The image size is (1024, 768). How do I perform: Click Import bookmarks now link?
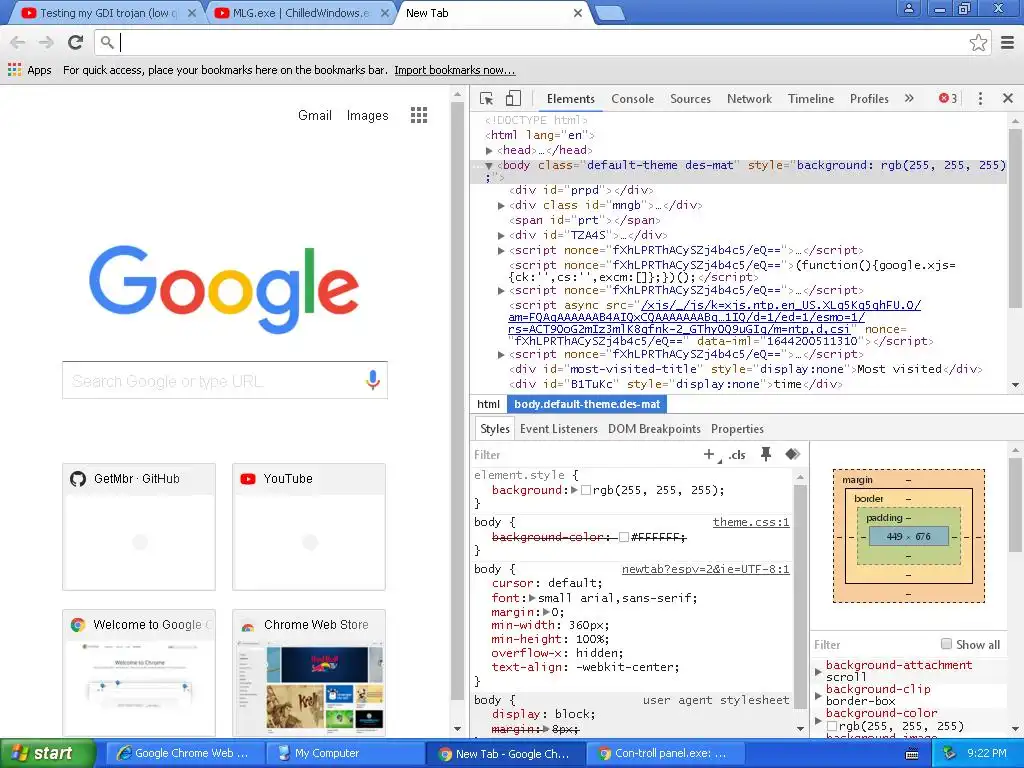(x=455, y=70)
